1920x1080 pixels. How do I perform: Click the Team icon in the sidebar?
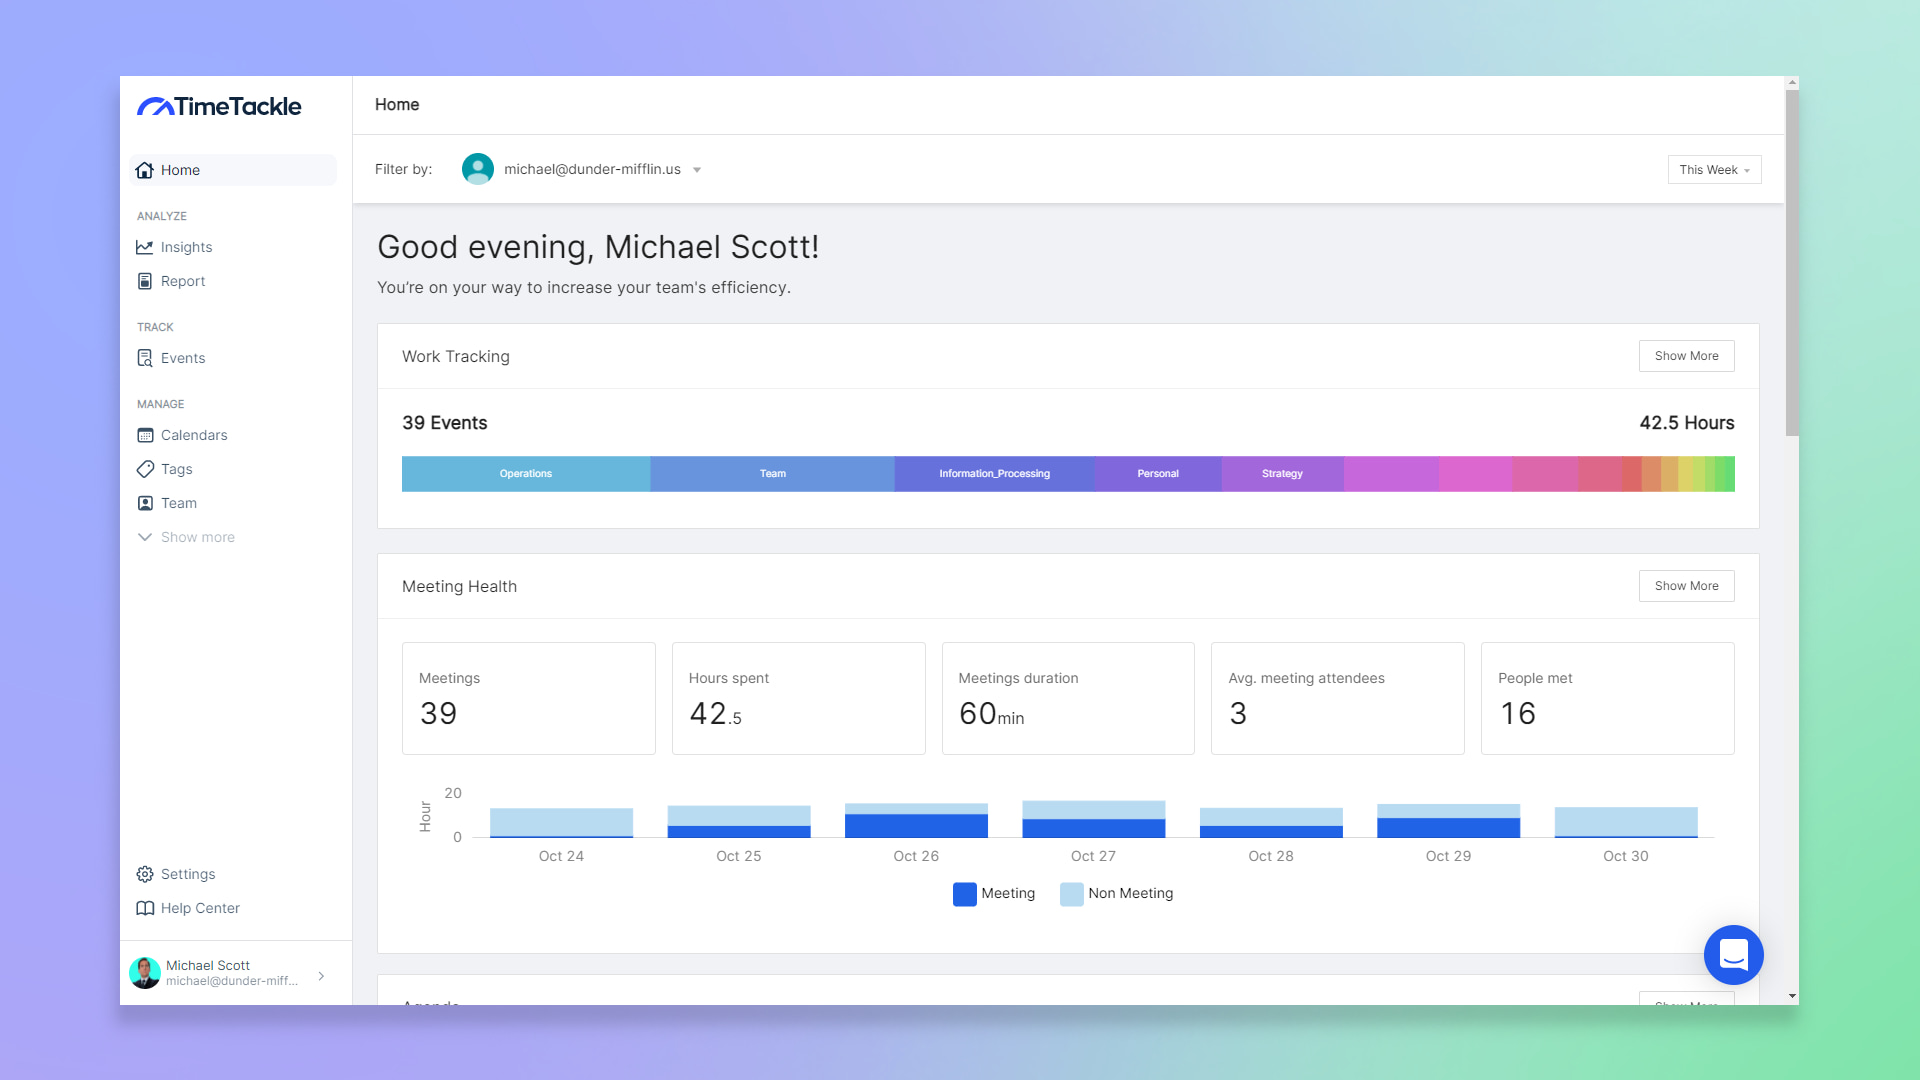coord(145,503)
